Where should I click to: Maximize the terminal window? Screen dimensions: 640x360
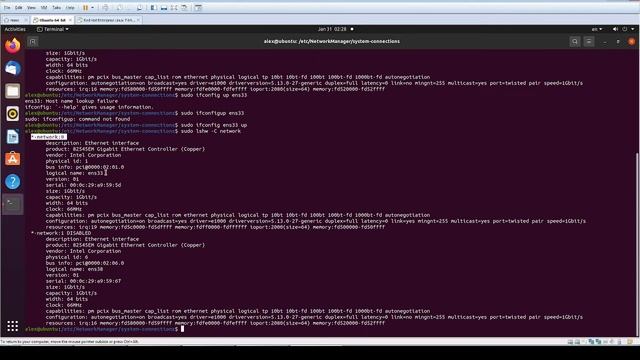618,41
